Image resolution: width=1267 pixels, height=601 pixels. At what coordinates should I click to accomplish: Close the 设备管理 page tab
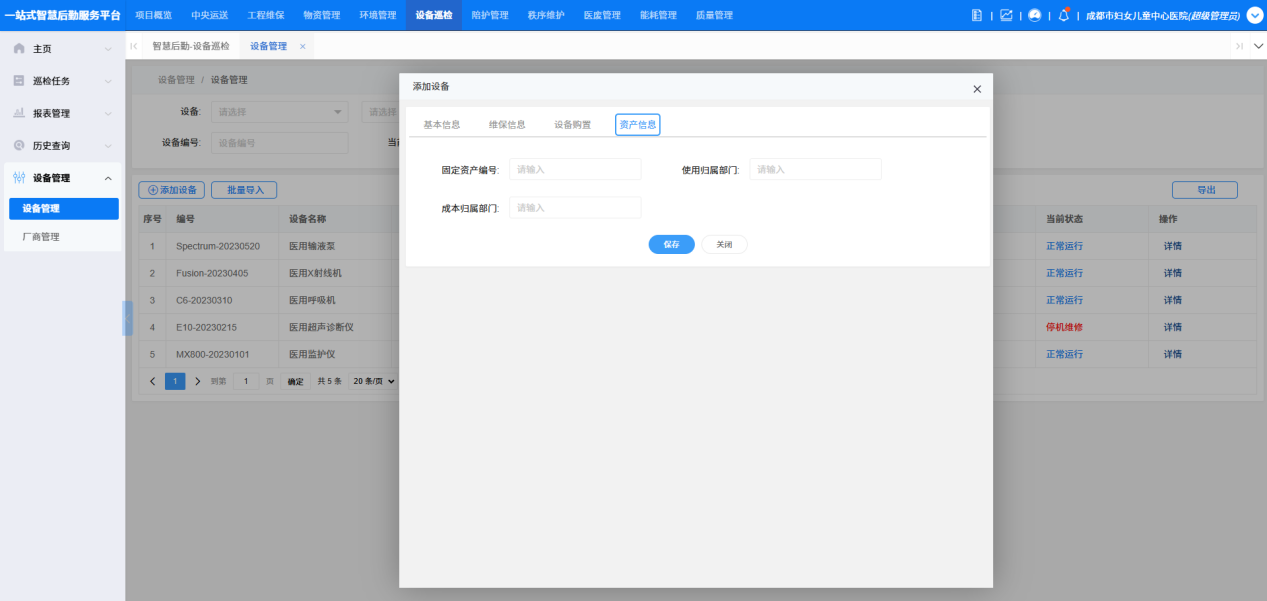tap(303, 46)
